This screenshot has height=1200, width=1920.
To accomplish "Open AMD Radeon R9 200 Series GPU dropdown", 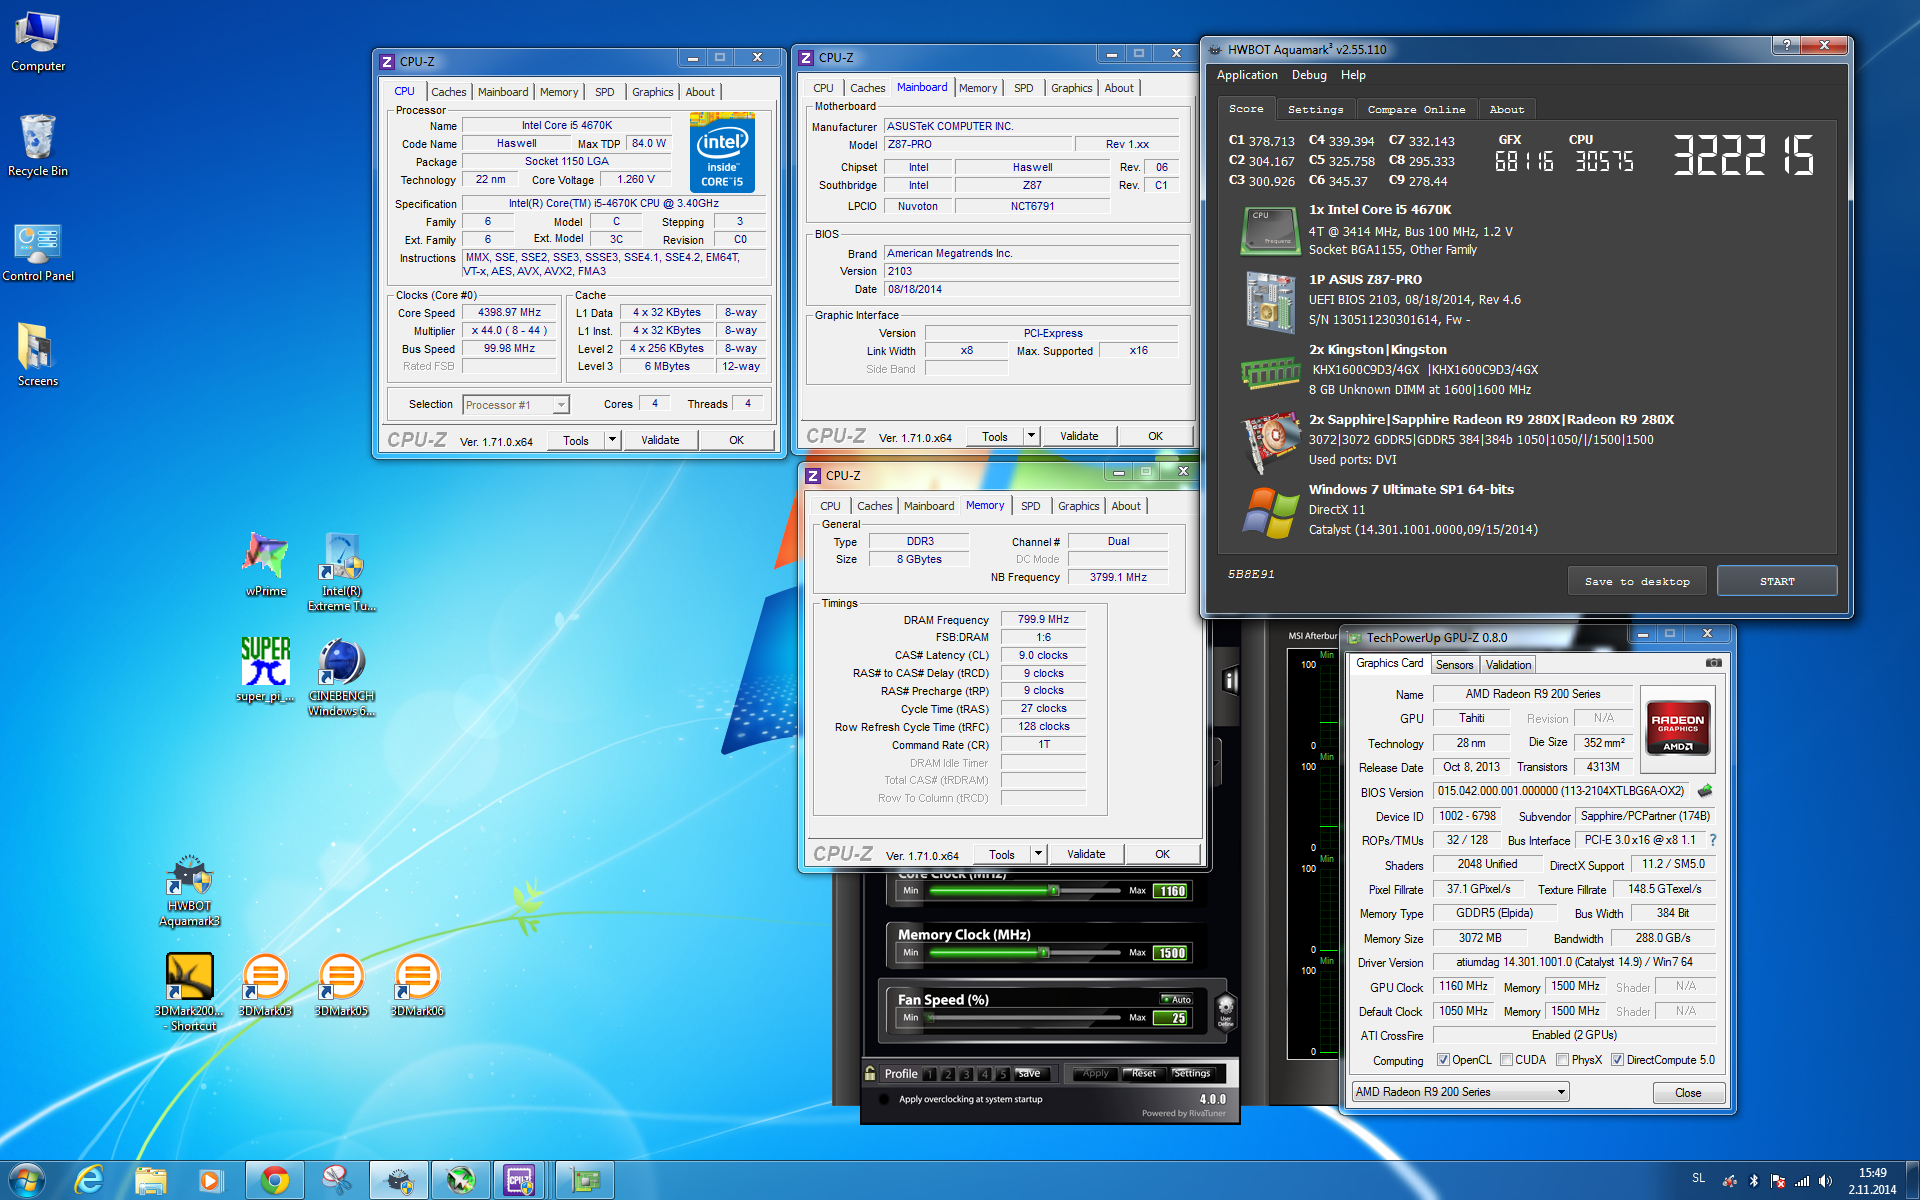I will click(1461, 1092).
